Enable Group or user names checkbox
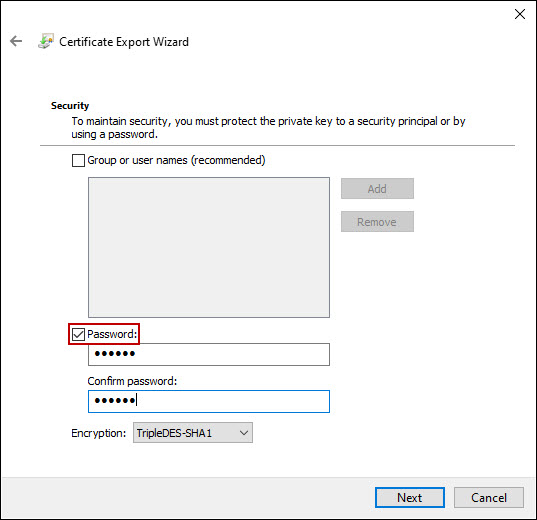537x520 pixels. (x=78, y=160)
